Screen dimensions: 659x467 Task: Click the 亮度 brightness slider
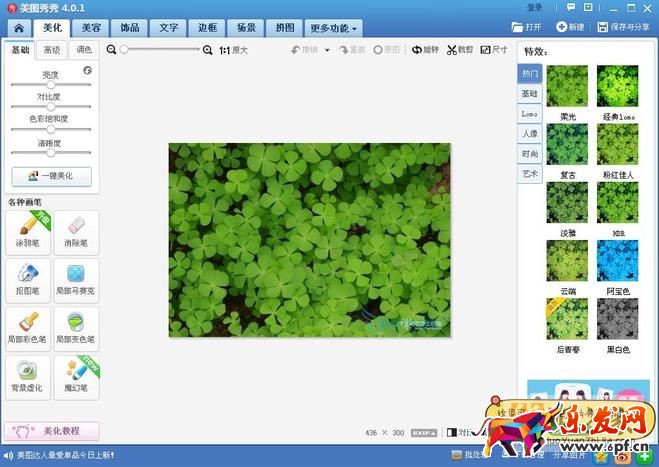pos(51,84)
